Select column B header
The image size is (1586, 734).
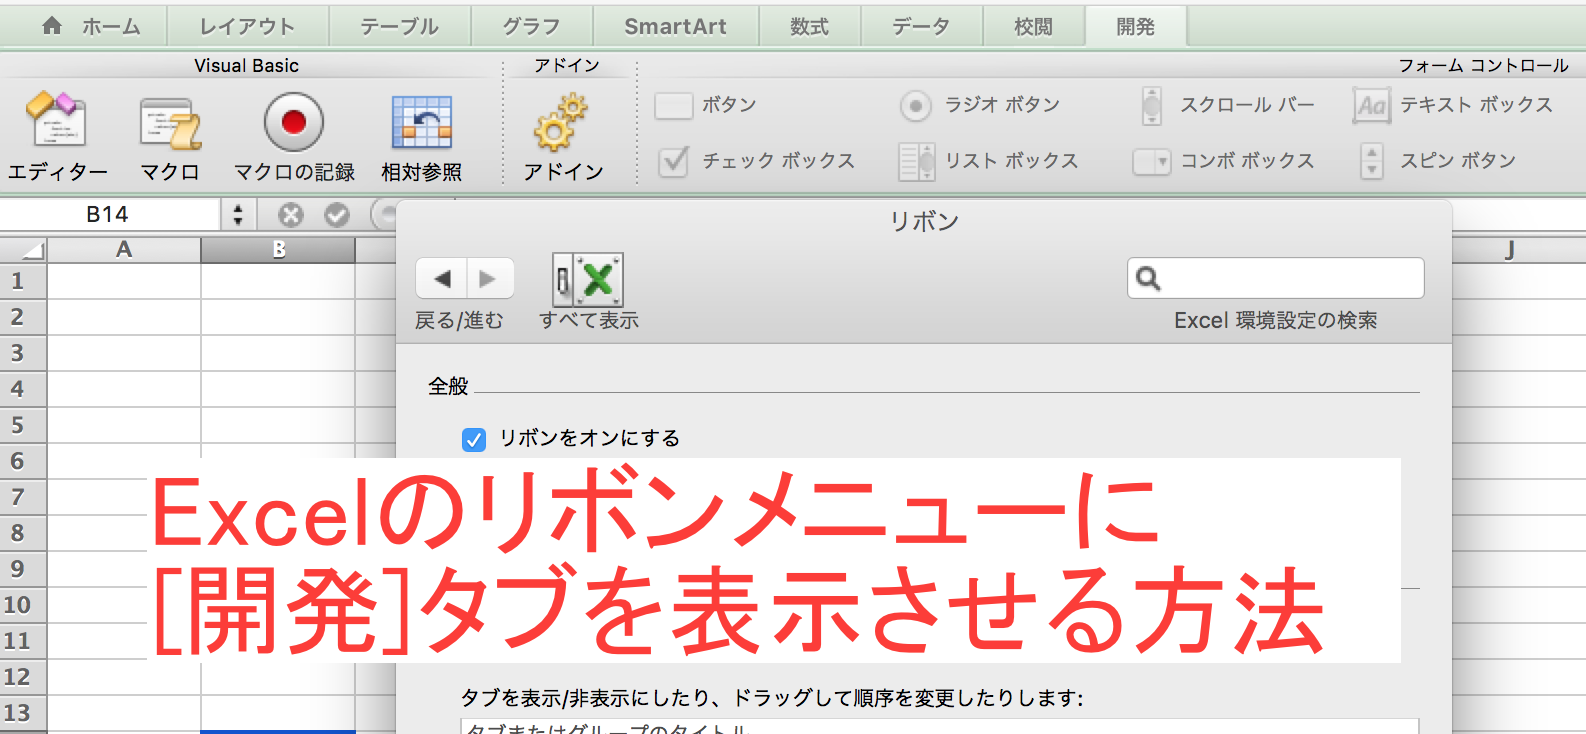(x=278, y=250)
